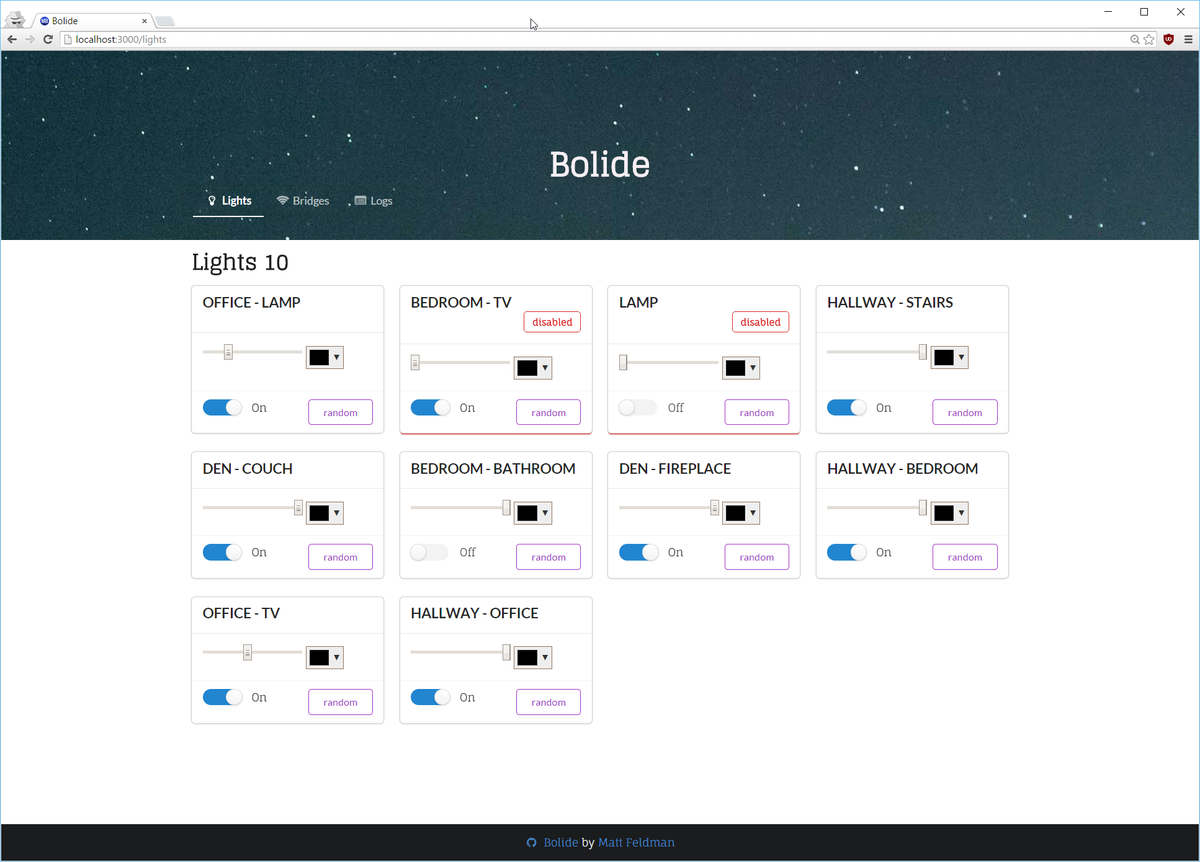
Task: Click the lightbulb icon on Lights tab
Action: pos(212,201)
